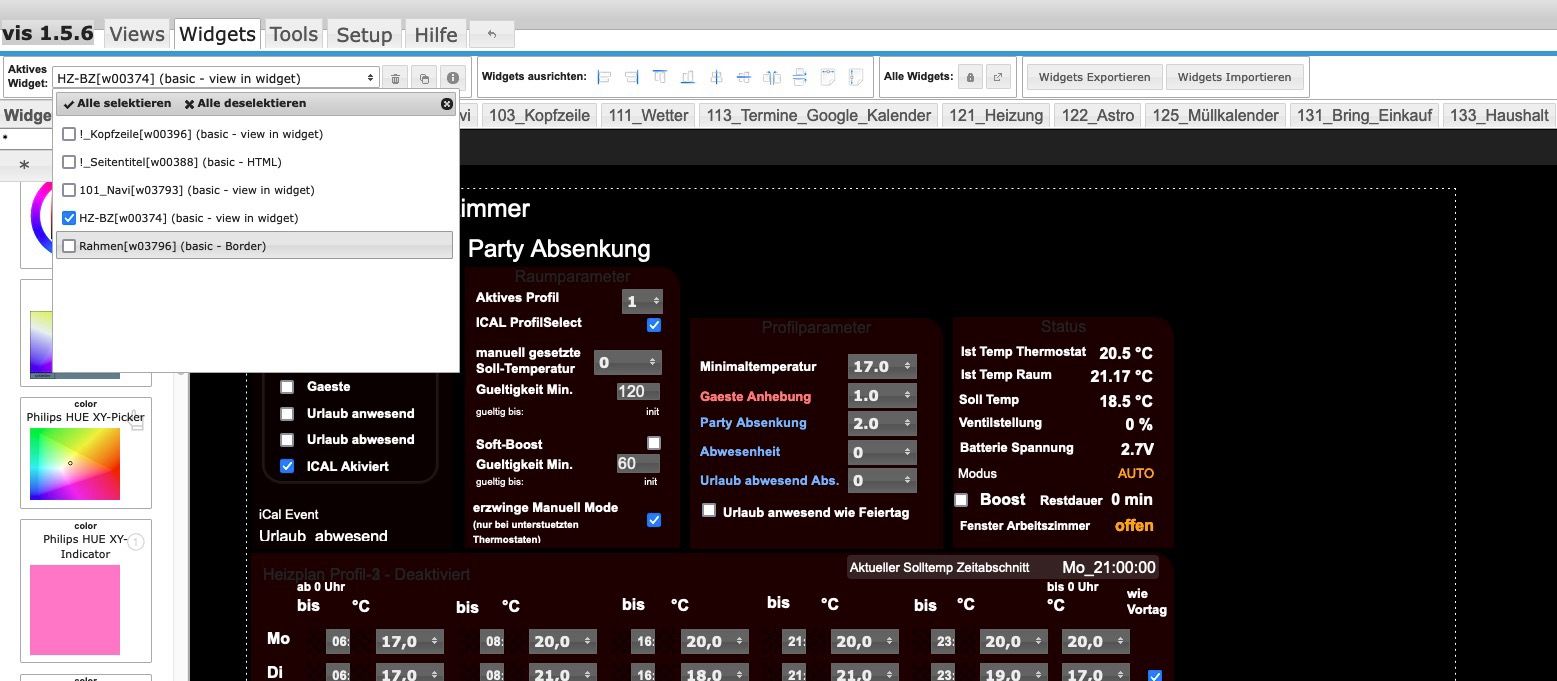This screenshot has height=681, width=1557.
Task: Switch to the Tools menu tab
Action: [x=293, y=34]
